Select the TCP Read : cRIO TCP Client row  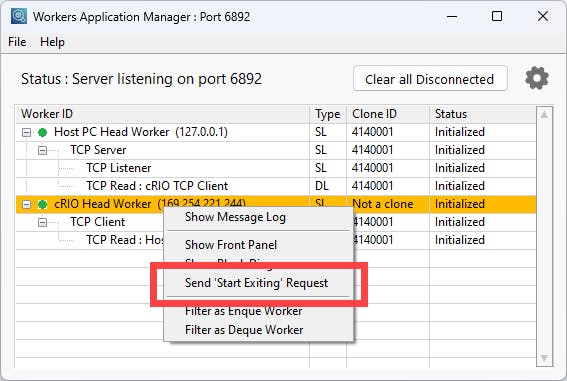[276, 186]
